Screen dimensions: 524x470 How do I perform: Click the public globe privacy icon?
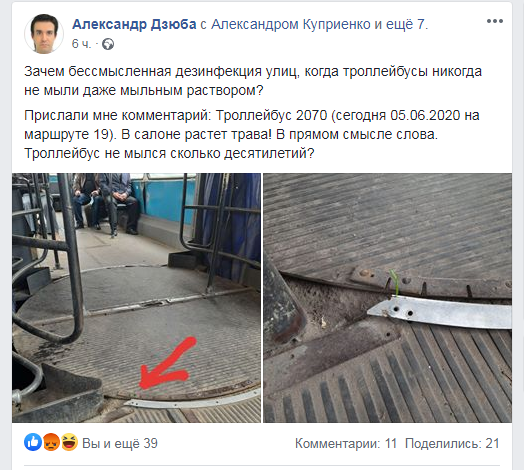(x=108, y=44)
